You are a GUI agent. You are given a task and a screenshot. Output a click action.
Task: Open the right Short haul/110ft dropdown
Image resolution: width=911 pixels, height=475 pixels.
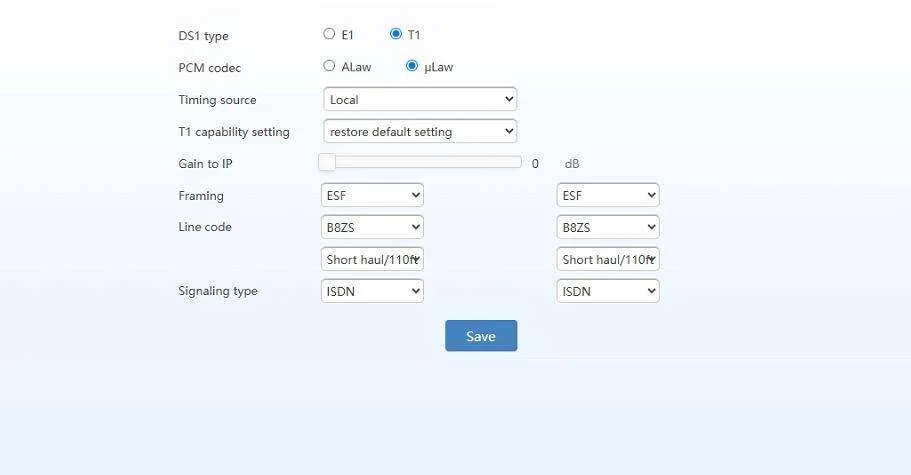(x=608, y=259)
